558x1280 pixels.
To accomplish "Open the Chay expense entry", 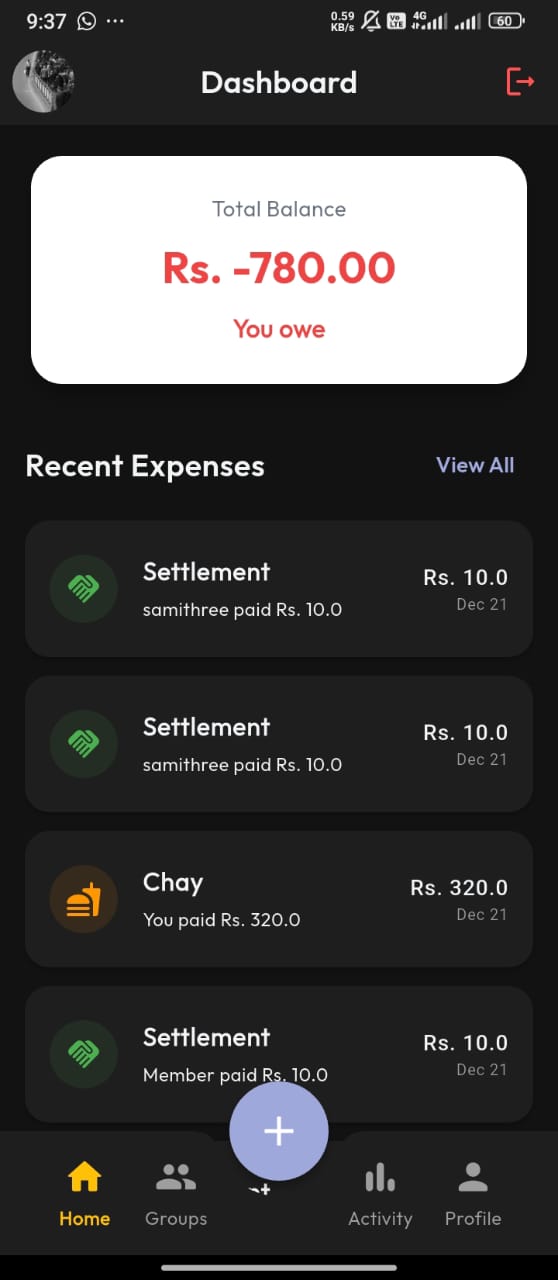I will (279, 899).
